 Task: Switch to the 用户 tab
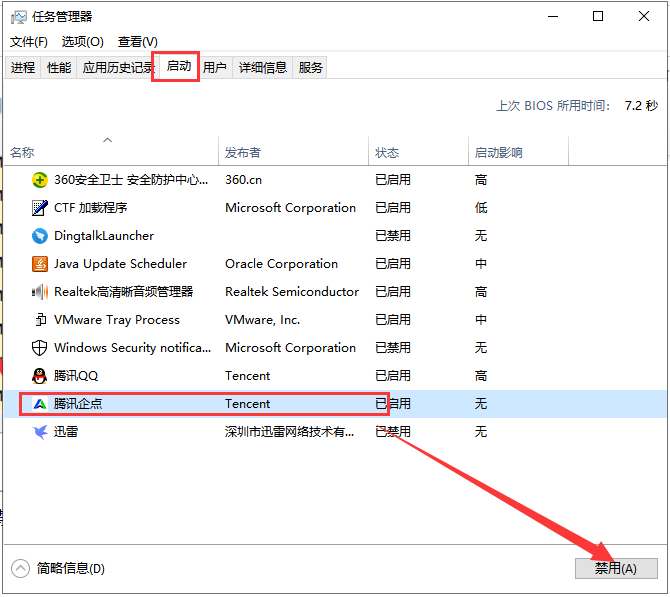[x=215, y=68]
